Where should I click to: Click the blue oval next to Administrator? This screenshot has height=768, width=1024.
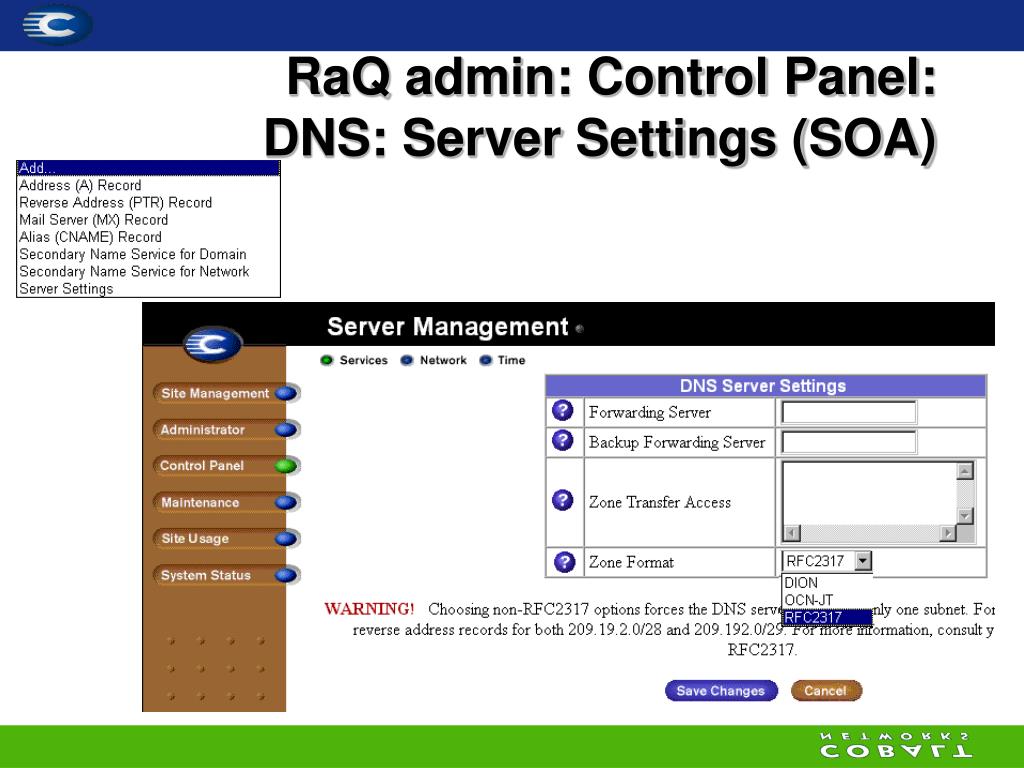point(286,429)
